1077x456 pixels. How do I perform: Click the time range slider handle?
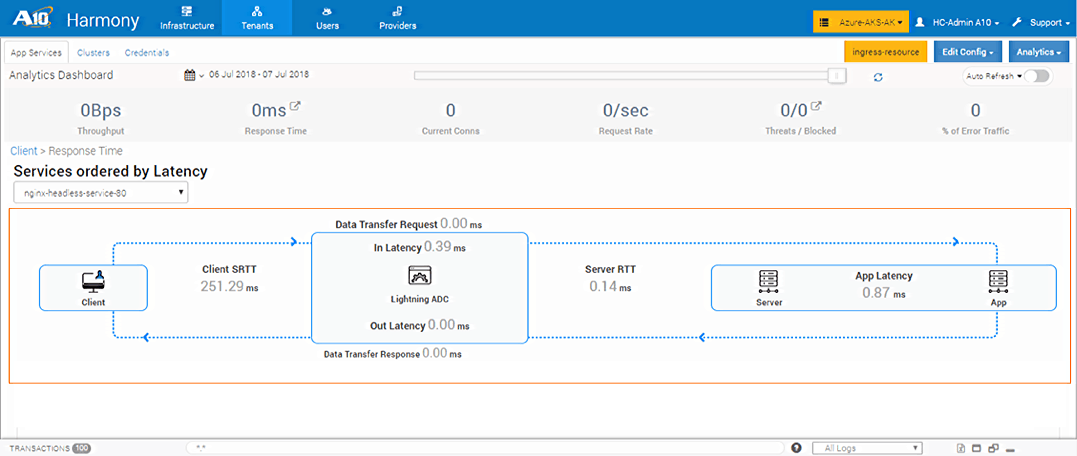[x=837, y=76]
